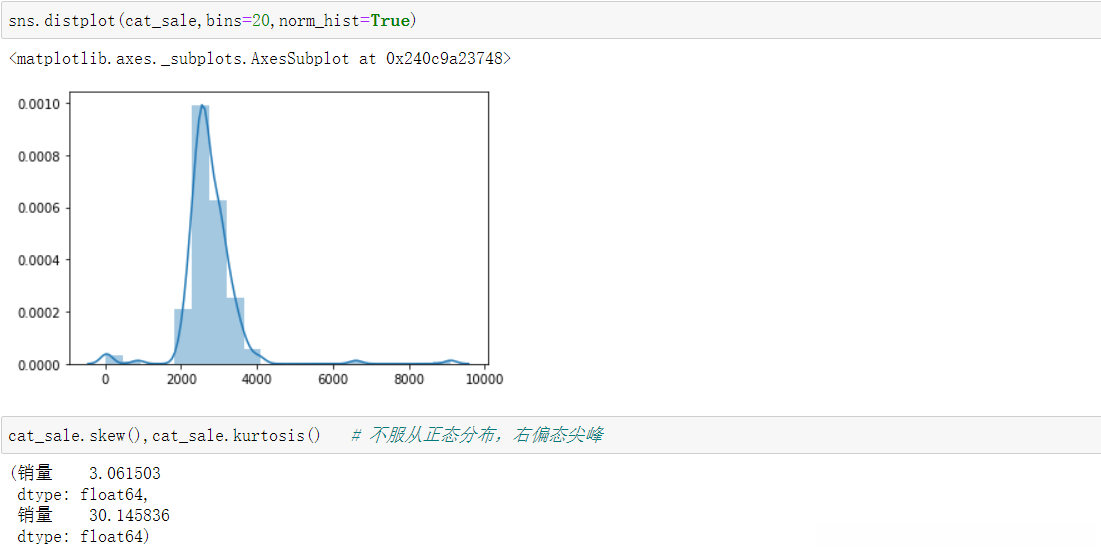Click the kurtosis value 30.145836
1101x556 pixels.
[x=129, y=516]
